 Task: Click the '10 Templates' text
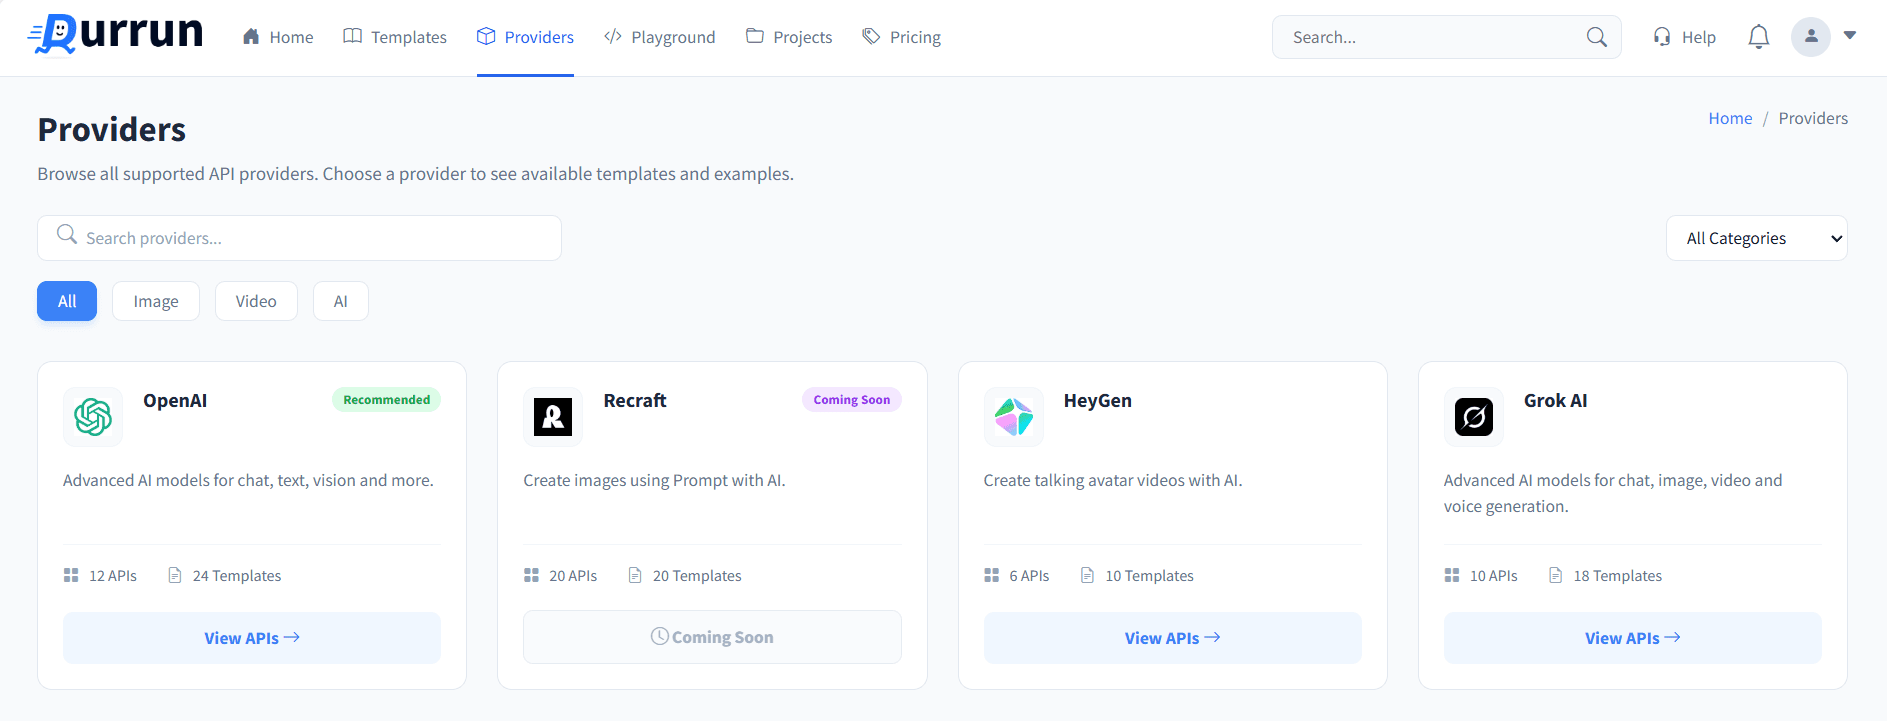(1149, 576)
